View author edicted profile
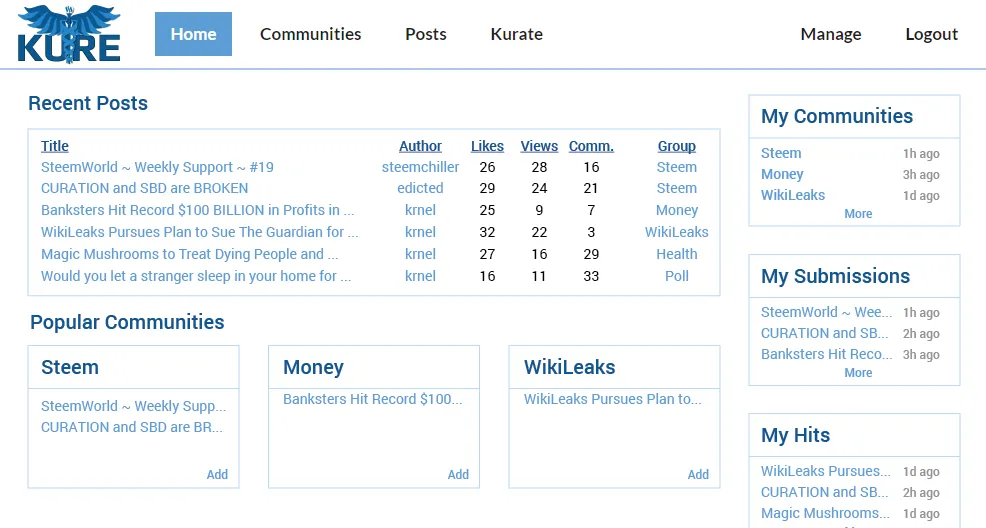 click(x=420, y=188)
